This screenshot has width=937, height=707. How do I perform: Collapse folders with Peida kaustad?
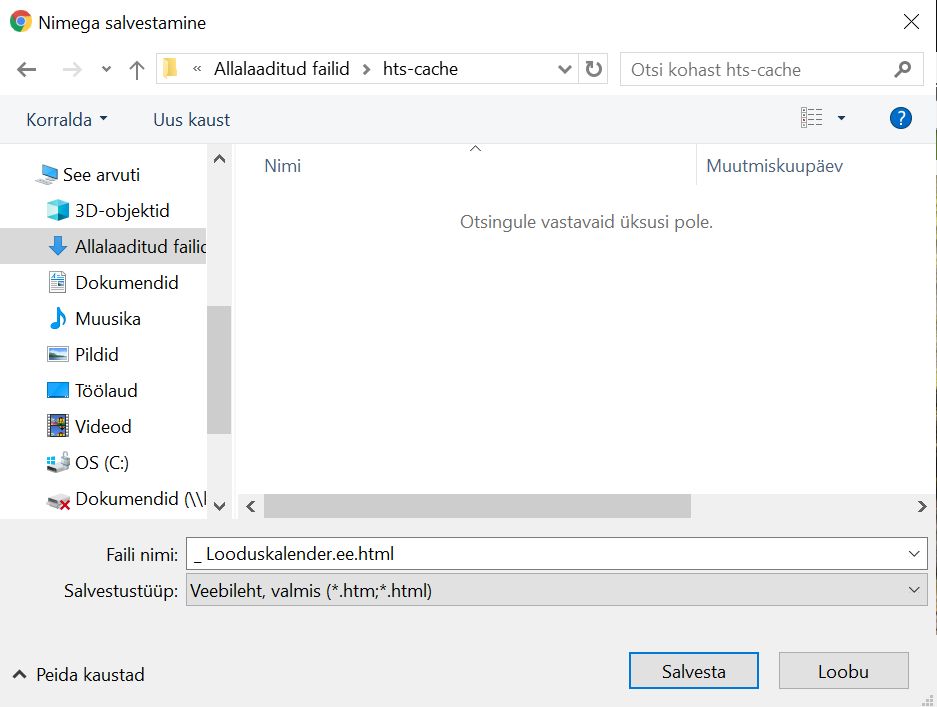point(79,675)
